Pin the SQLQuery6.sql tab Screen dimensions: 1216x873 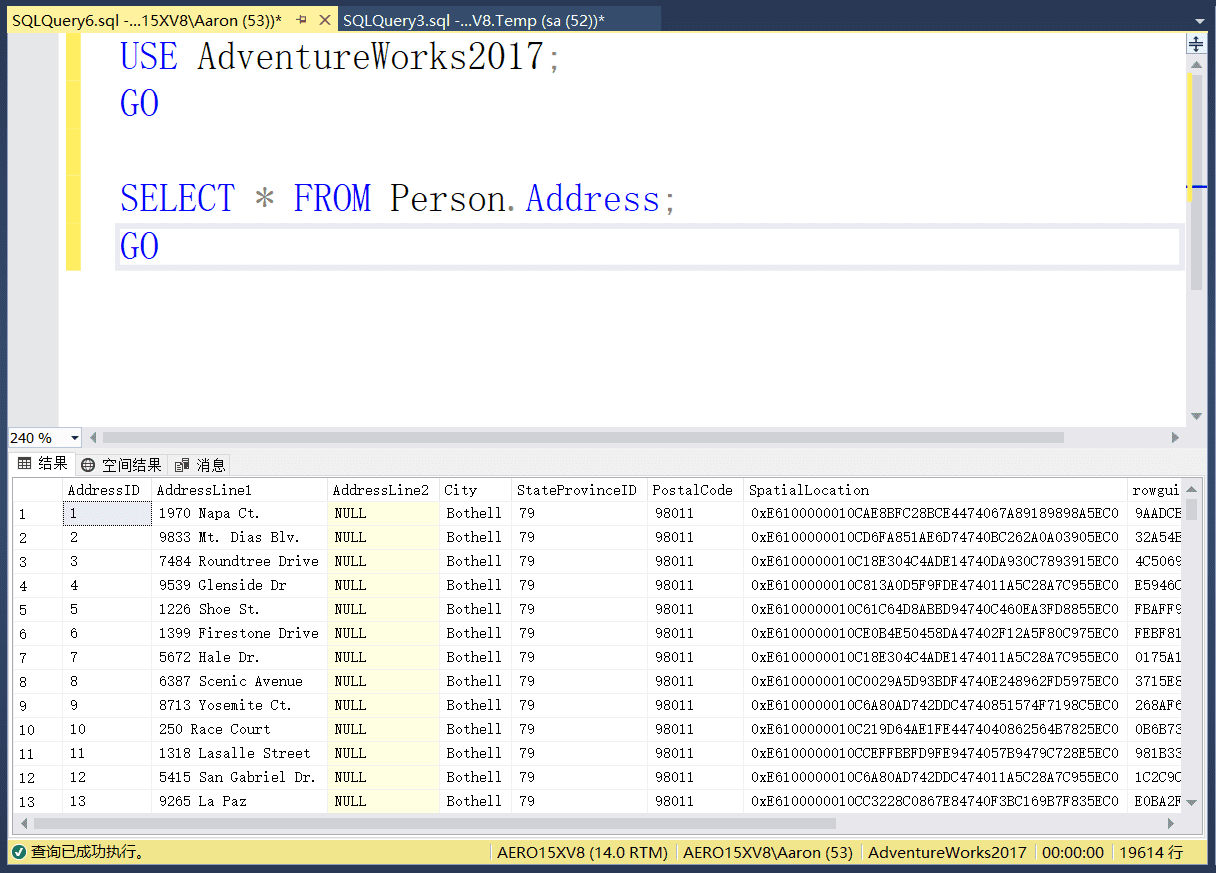(x=301, y=20)
